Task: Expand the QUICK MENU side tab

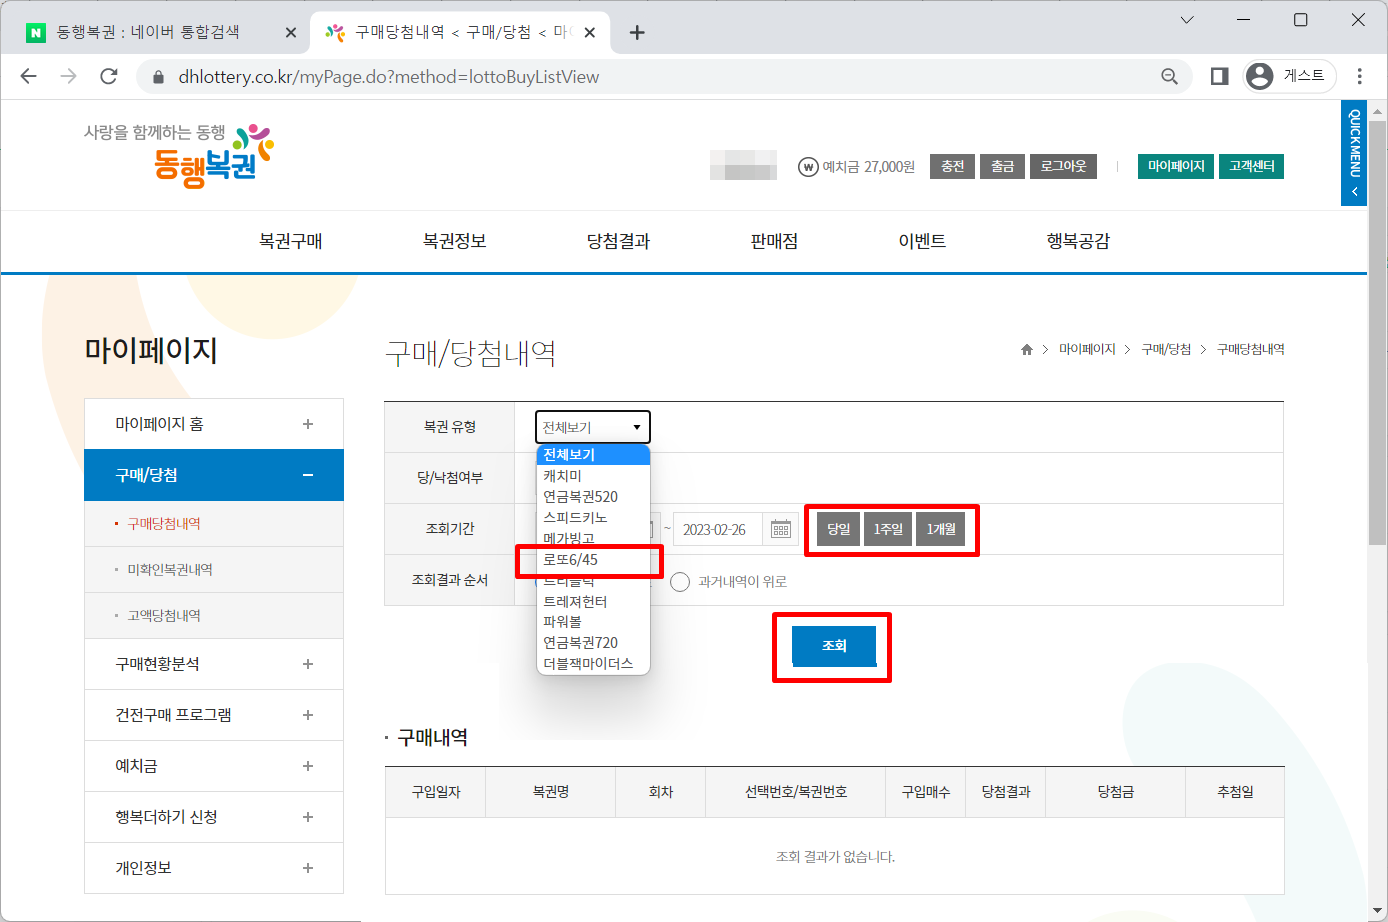Action: pos(1354,153)
